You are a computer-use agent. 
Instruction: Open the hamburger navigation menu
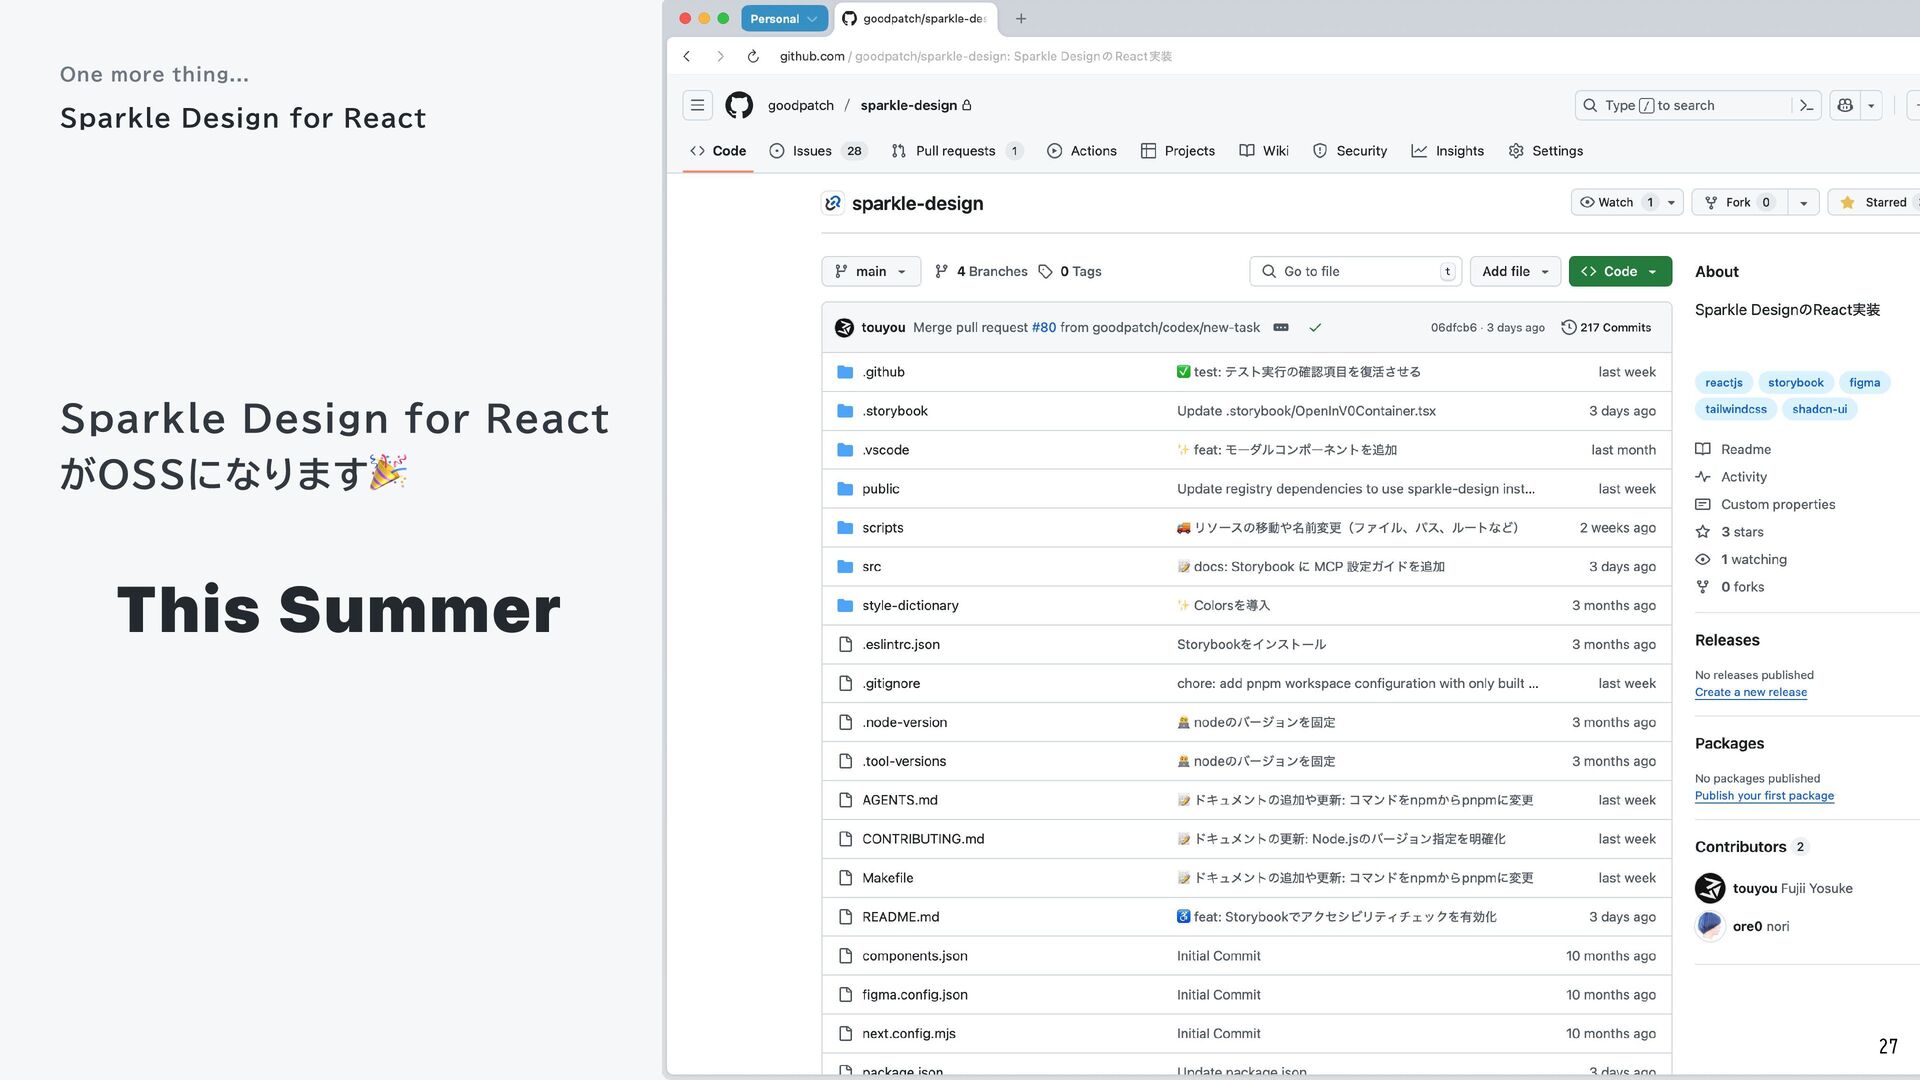[698, 105]
